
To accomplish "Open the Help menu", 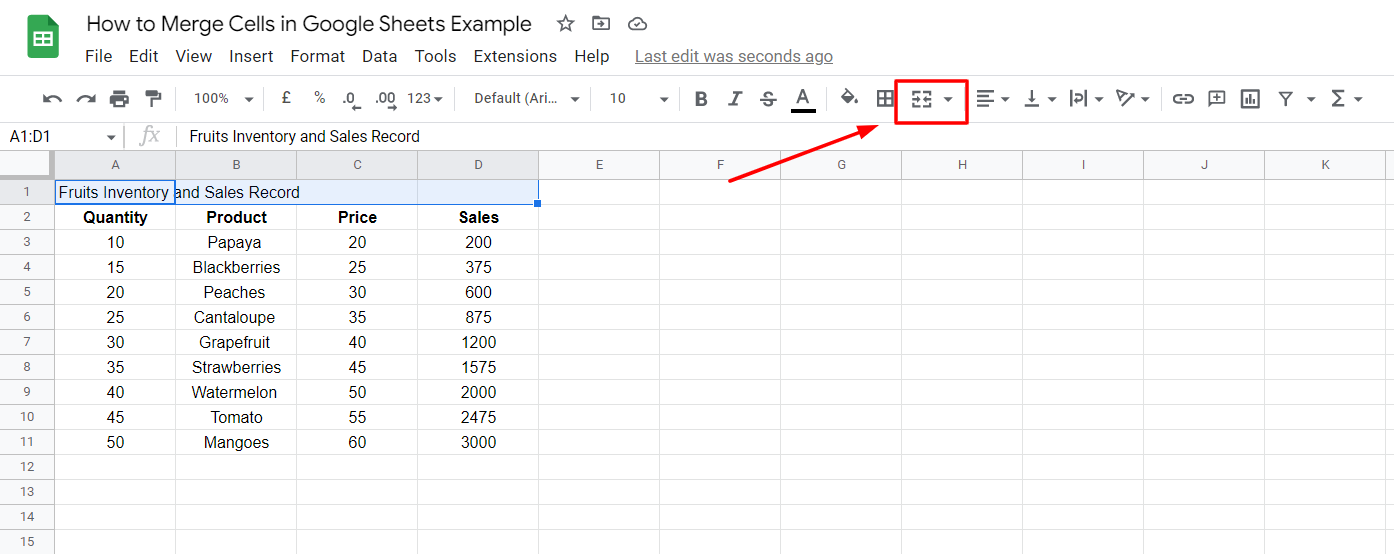I will click(x=592, y=56).
